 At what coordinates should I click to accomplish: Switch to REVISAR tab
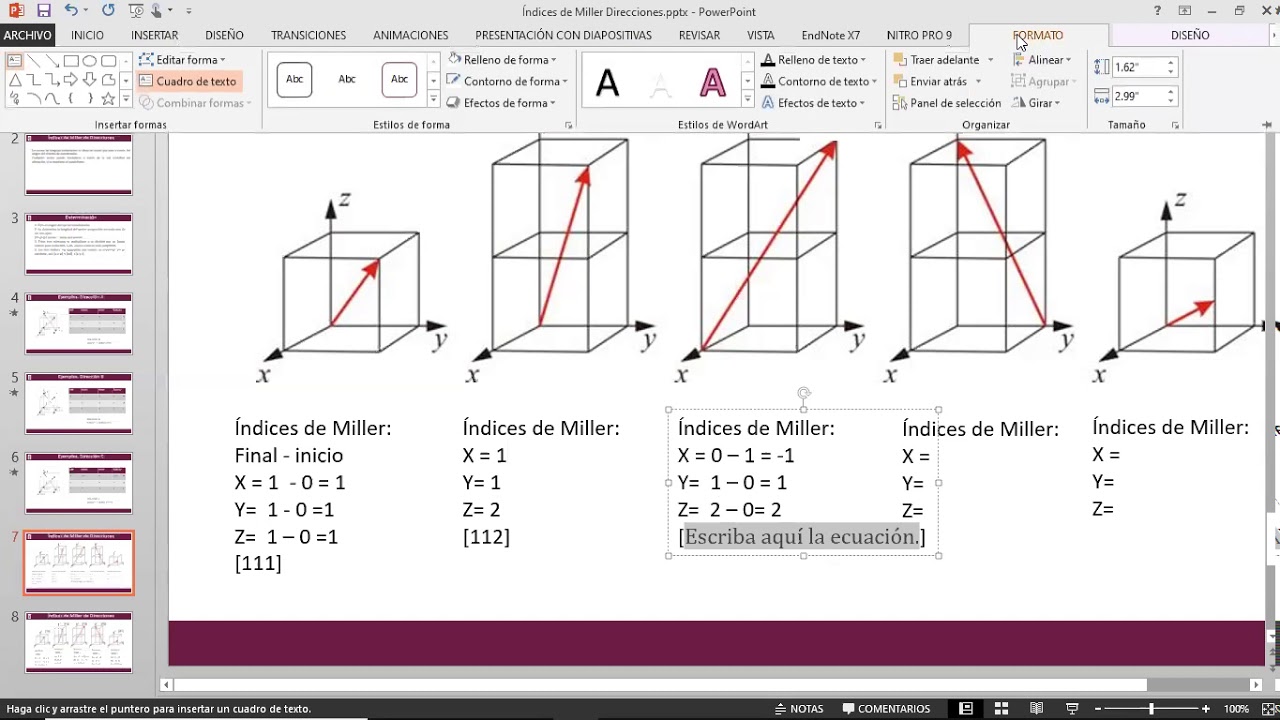pyautogui.click(x=699, y=35)
